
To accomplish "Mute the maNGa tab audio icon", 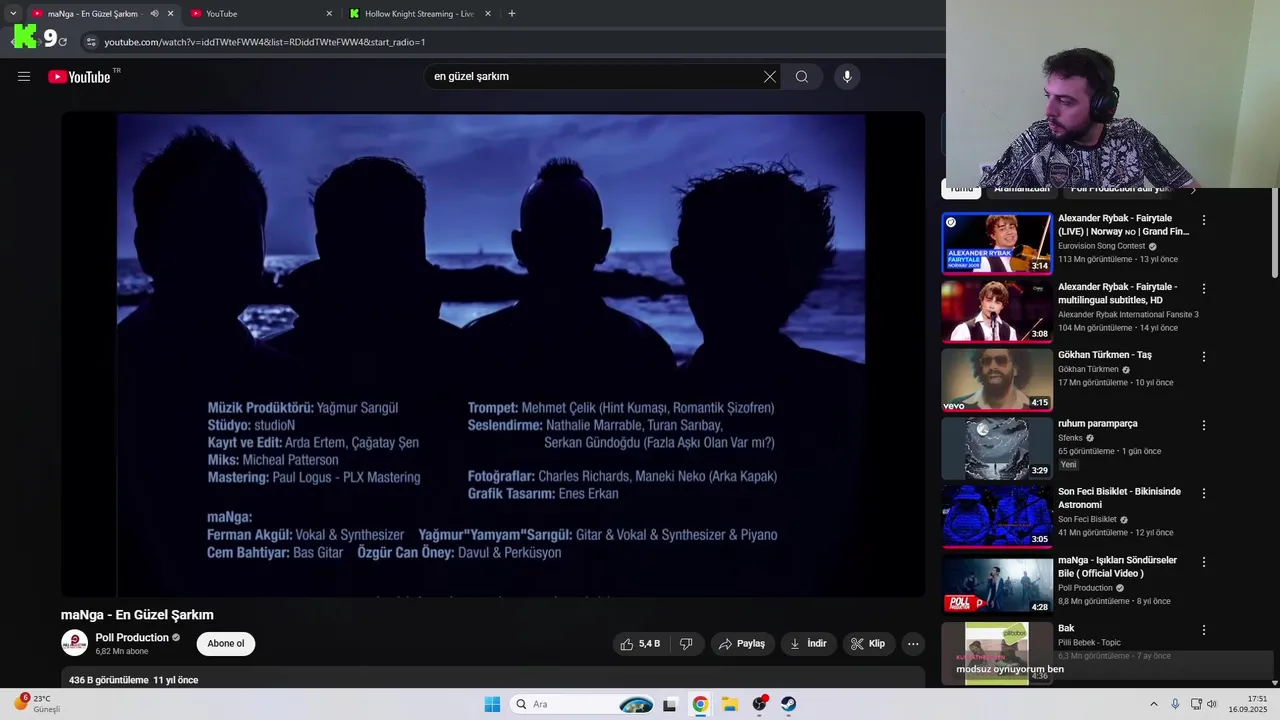I will pyautogui.click(x=154, y=14).
